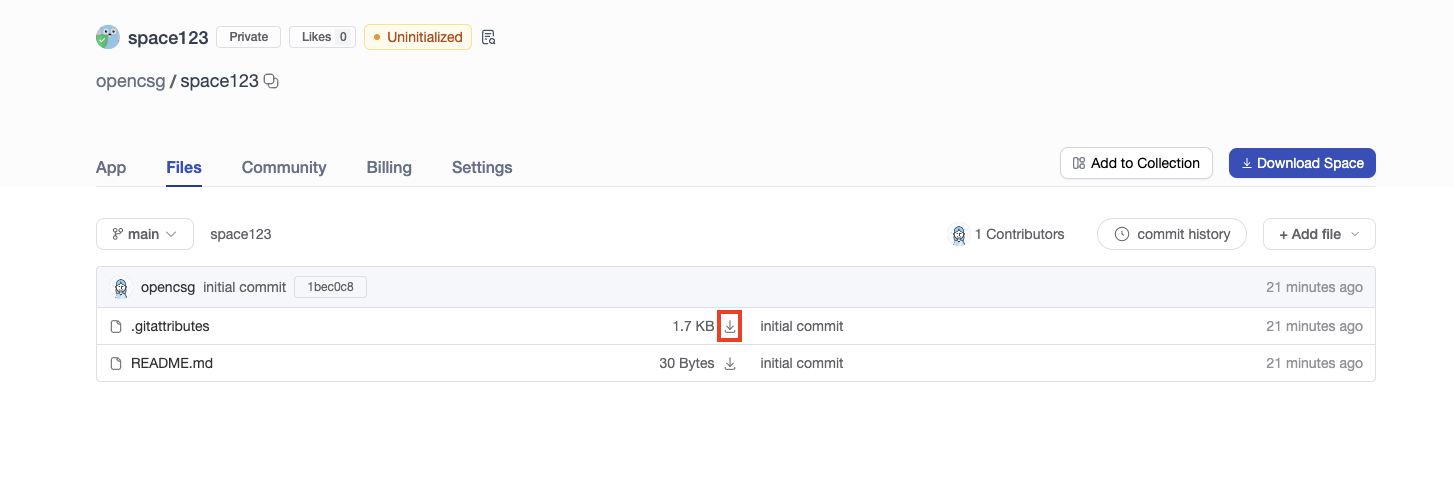Open the README.md file
The height and width of the screenshot is (484, 1454).
(x=172, y=364)
